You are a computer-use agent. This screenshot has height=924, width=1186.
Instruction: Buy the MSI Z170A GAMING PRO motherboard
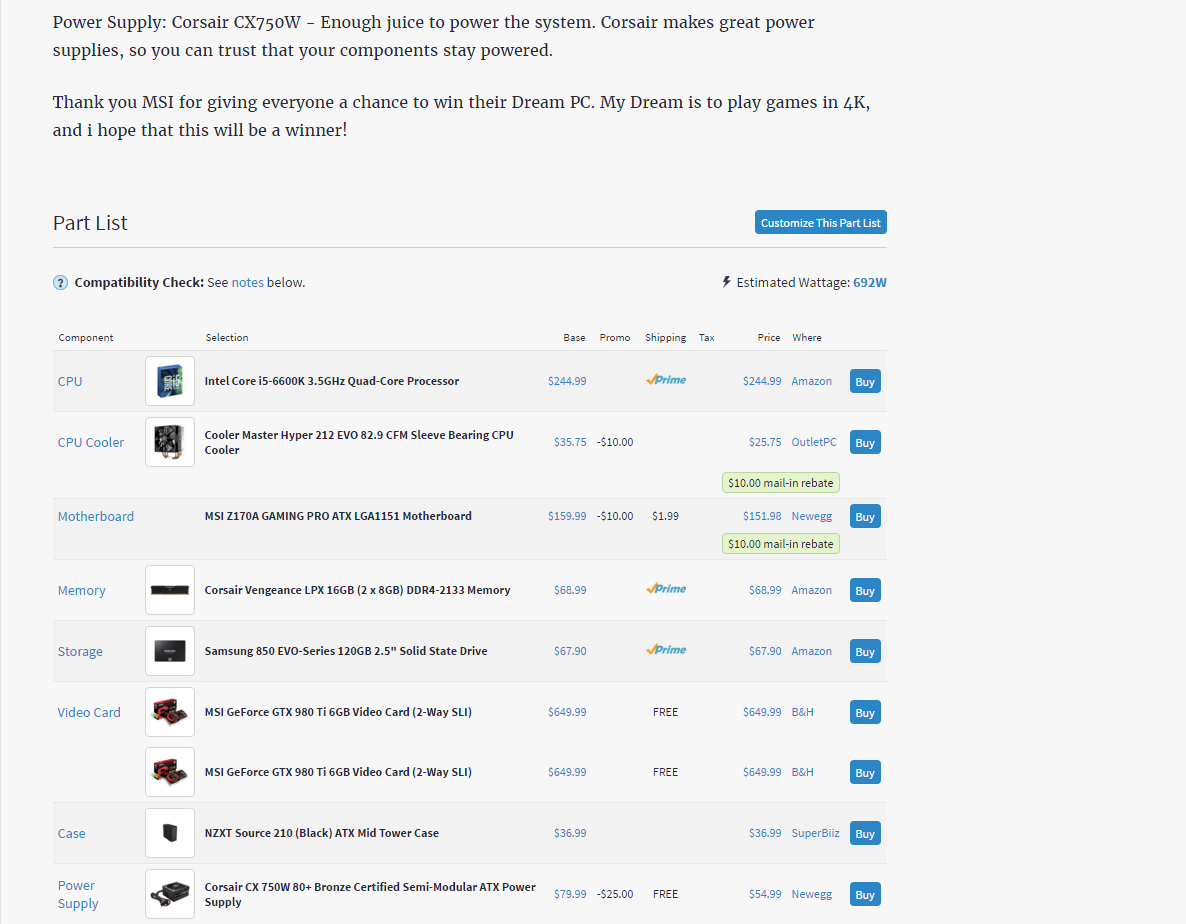point(865,517)
